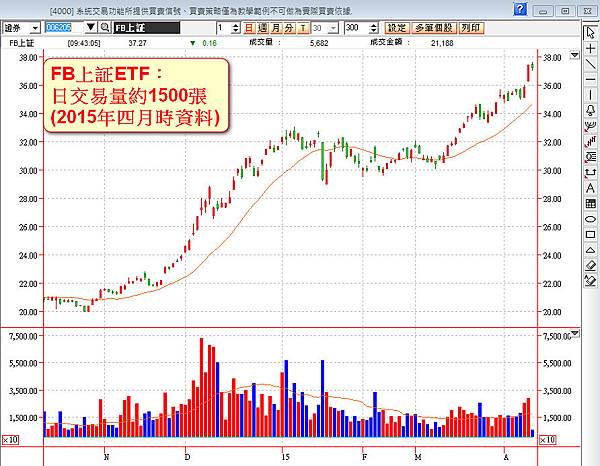Click the stock code 006205 input field
This screenshot has width=600, height=466.
pyautogui.click(x=65, y=28)
